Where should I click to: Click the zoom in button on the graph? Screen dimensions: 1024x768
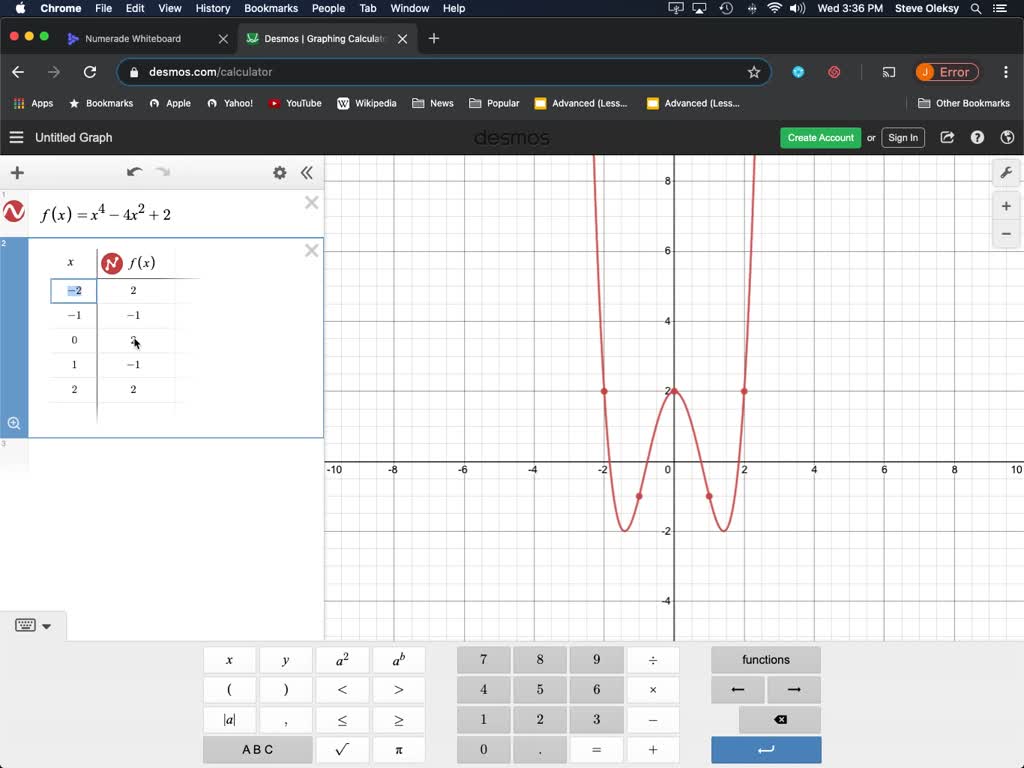pyautogui.click(x=1004, y=206)
